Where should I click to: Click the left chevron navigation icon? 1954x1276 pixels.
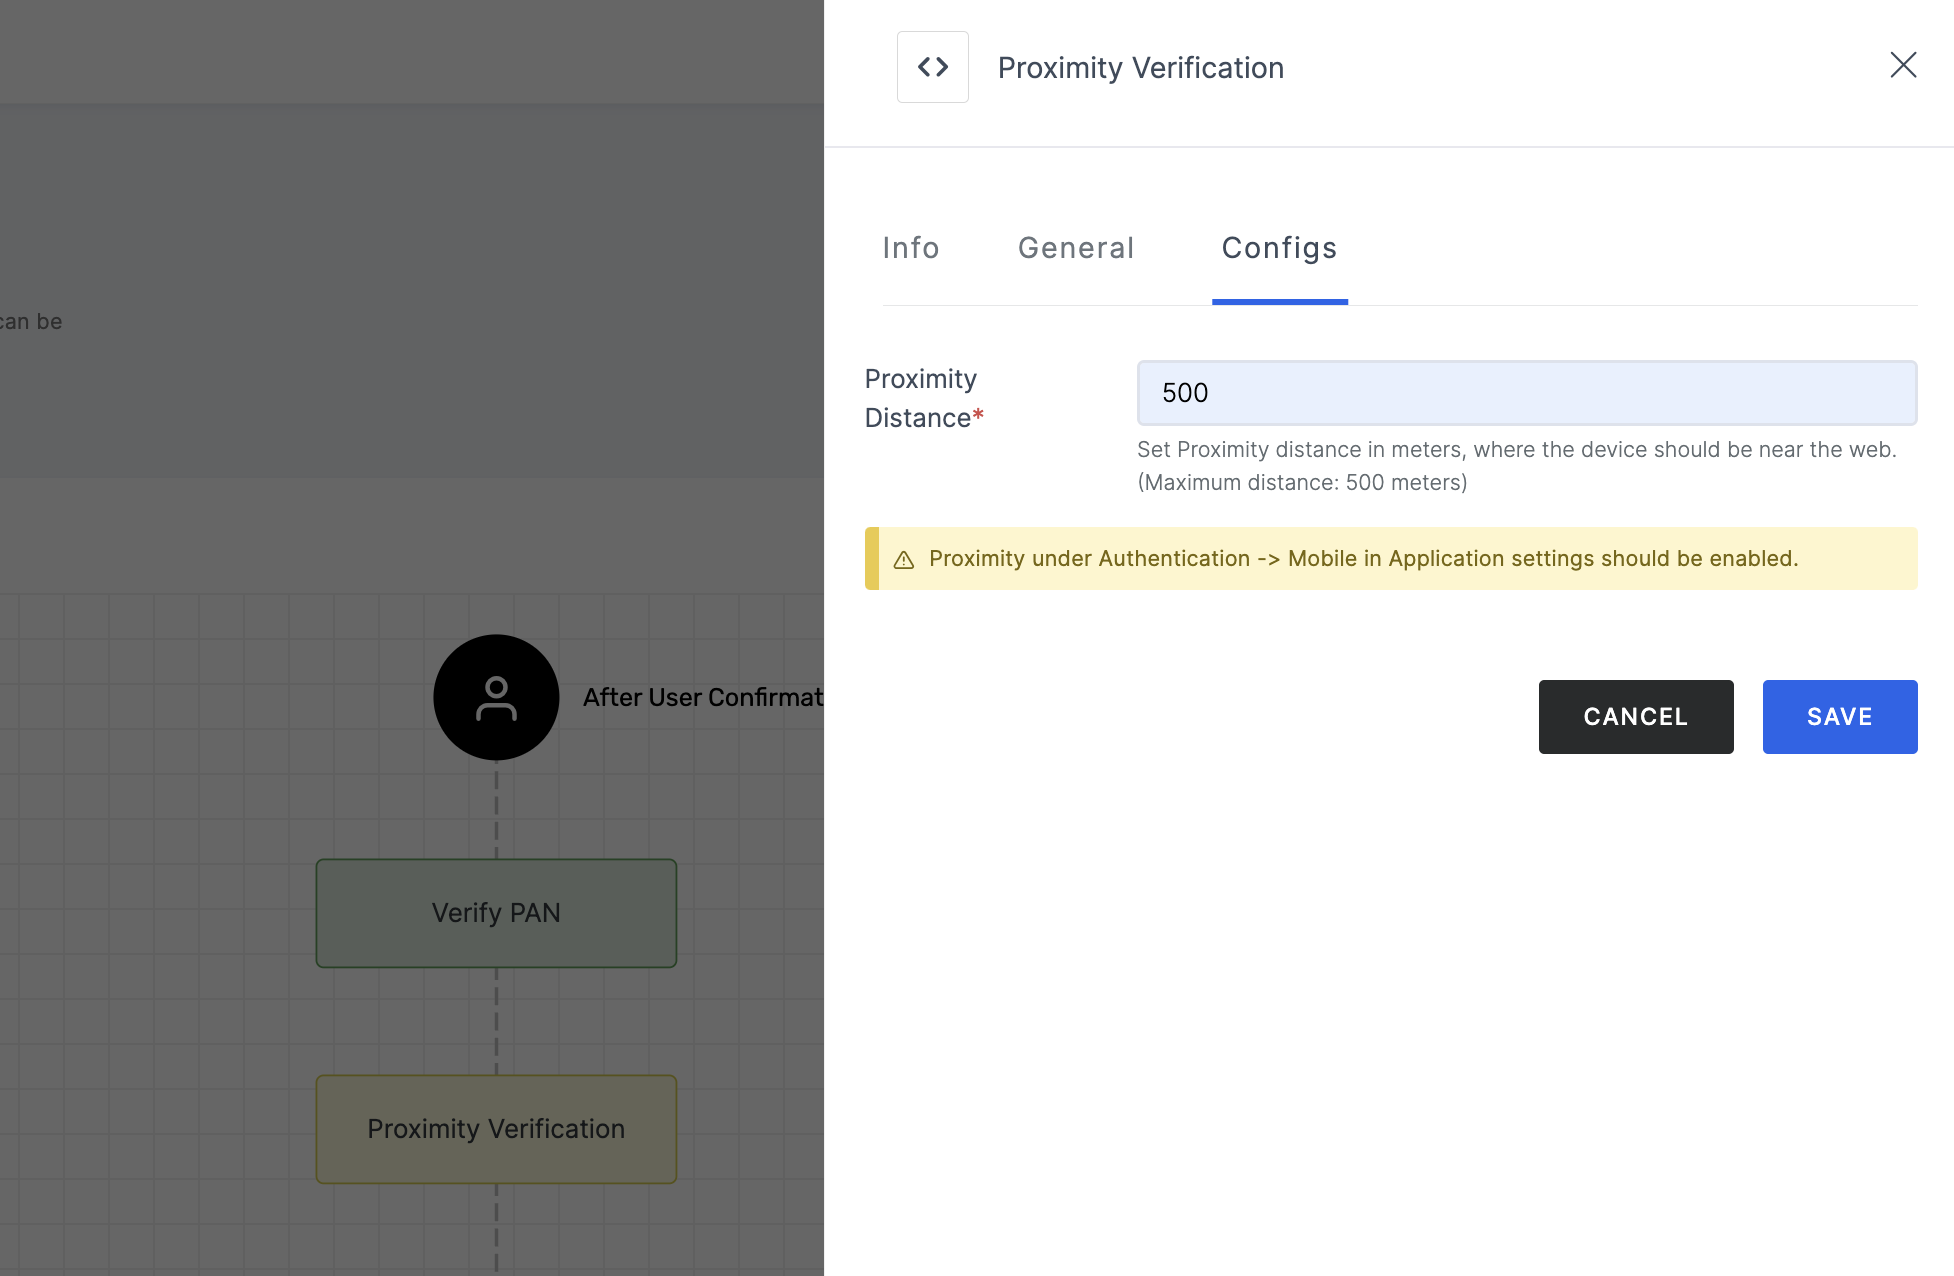924,67
